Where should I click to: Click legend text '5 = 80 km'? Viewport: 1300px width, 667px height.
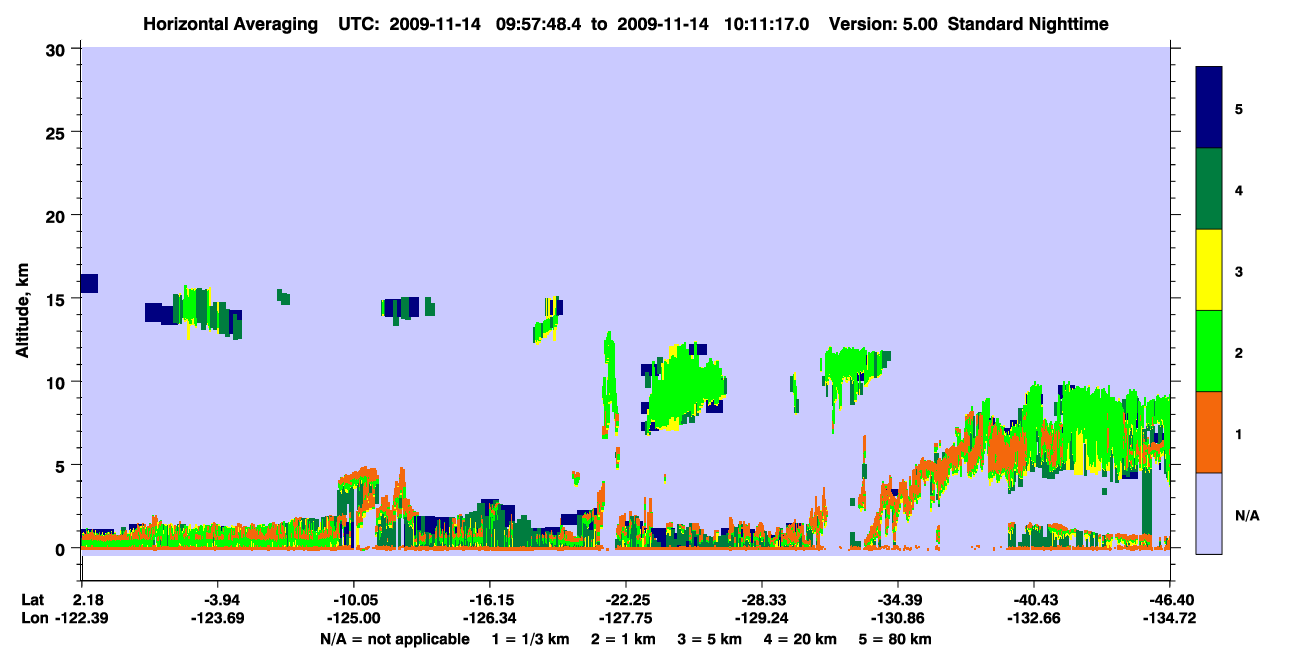pos(895,638)
